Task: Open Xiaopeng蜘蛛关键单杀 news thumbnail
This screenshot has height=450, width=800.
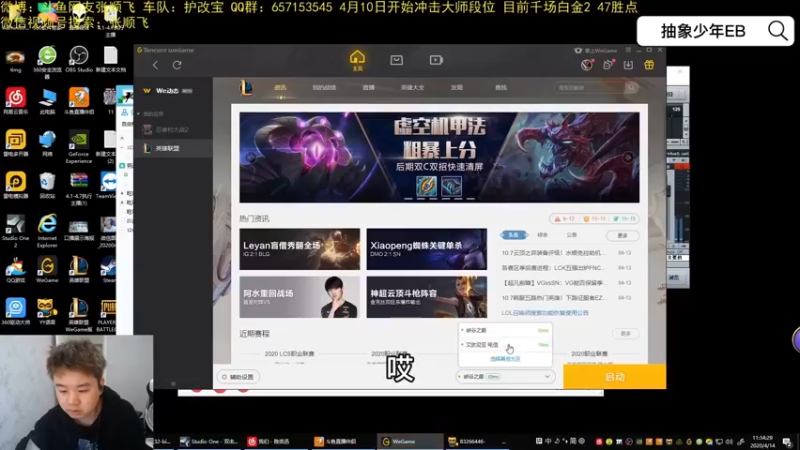Action: click(x=427, y=249)
